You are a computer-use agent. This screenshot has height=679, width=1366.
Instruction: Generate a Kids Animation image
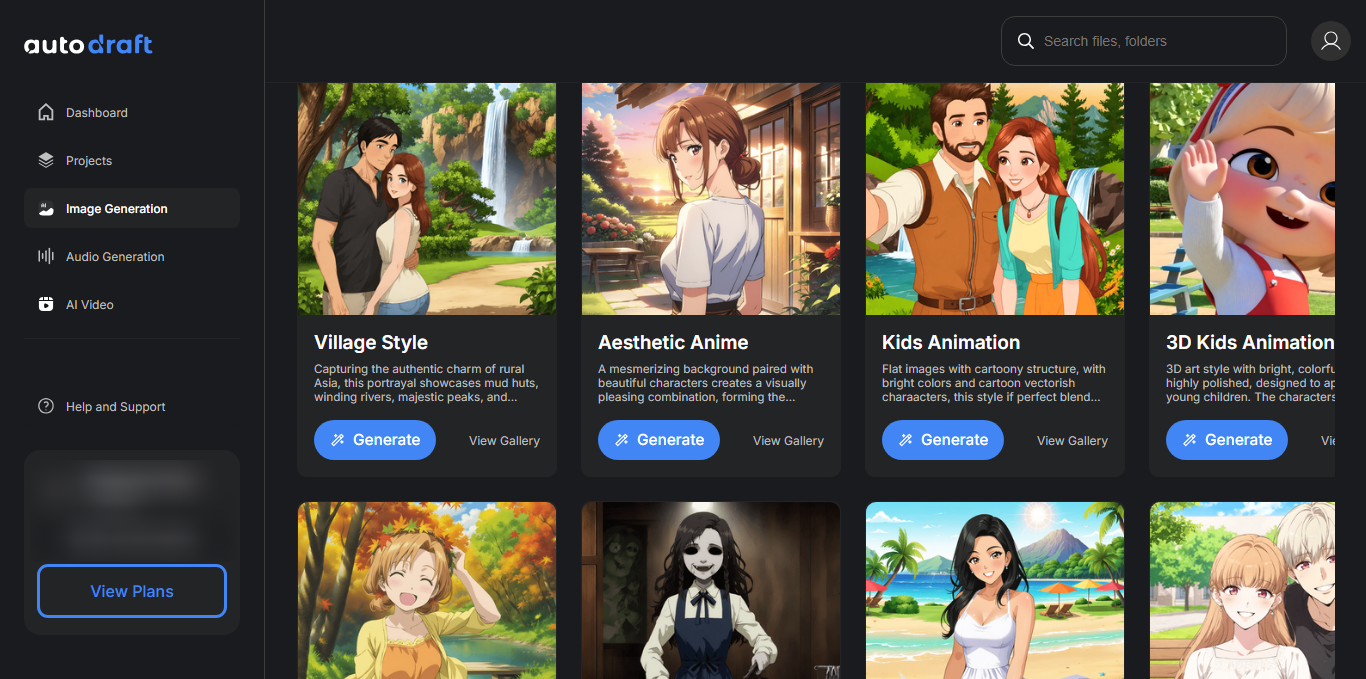coord(943,440)
